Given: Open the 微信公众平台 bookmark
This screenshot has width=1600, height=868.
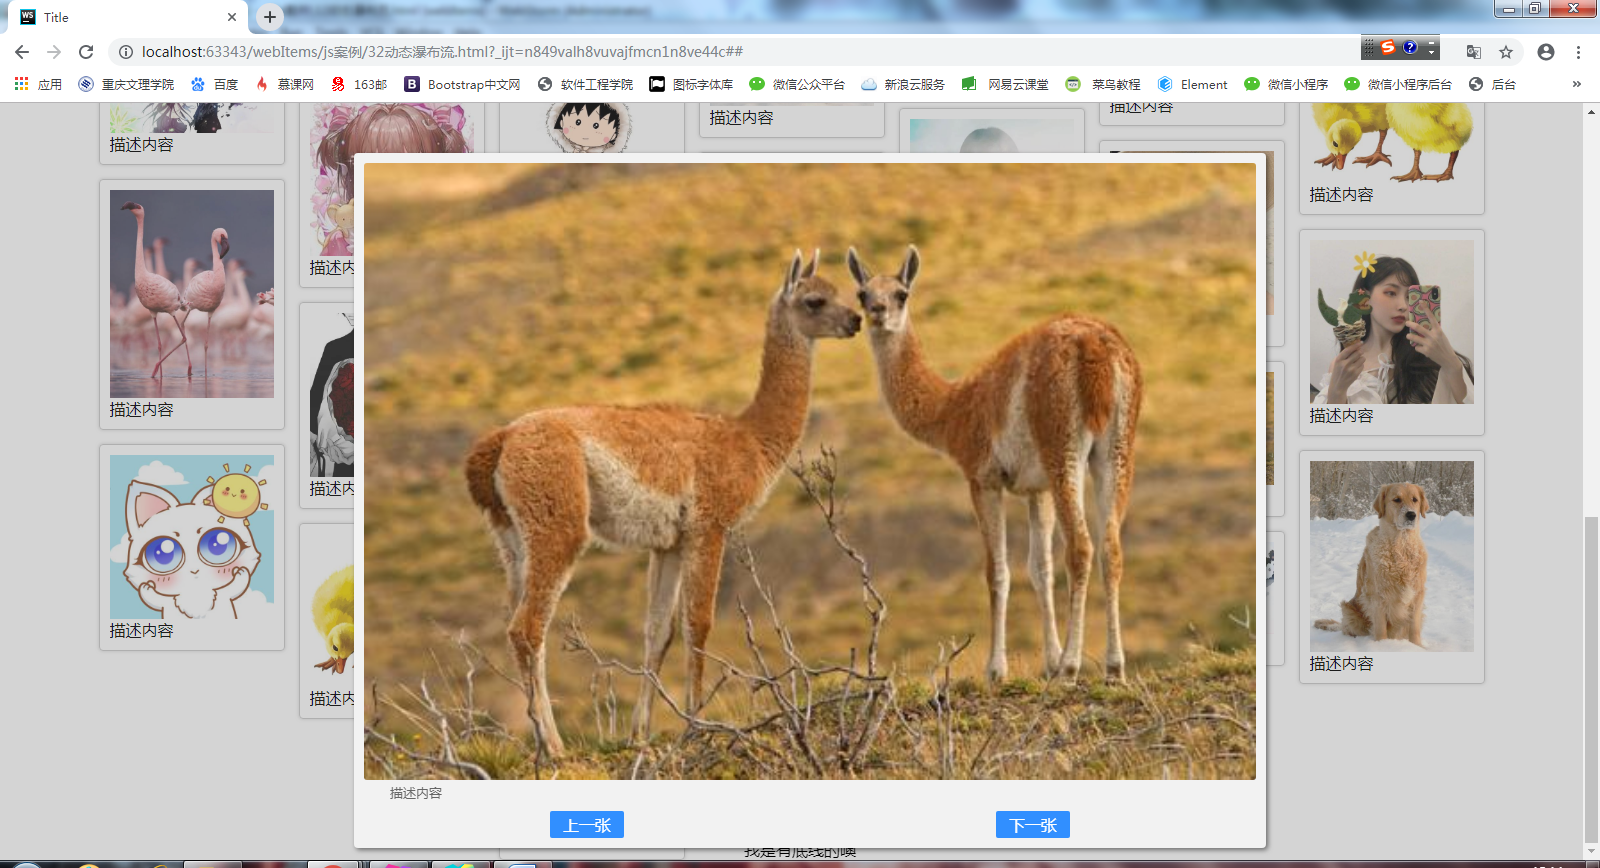Looking at the screenshot, I should (x=797, y=84).
